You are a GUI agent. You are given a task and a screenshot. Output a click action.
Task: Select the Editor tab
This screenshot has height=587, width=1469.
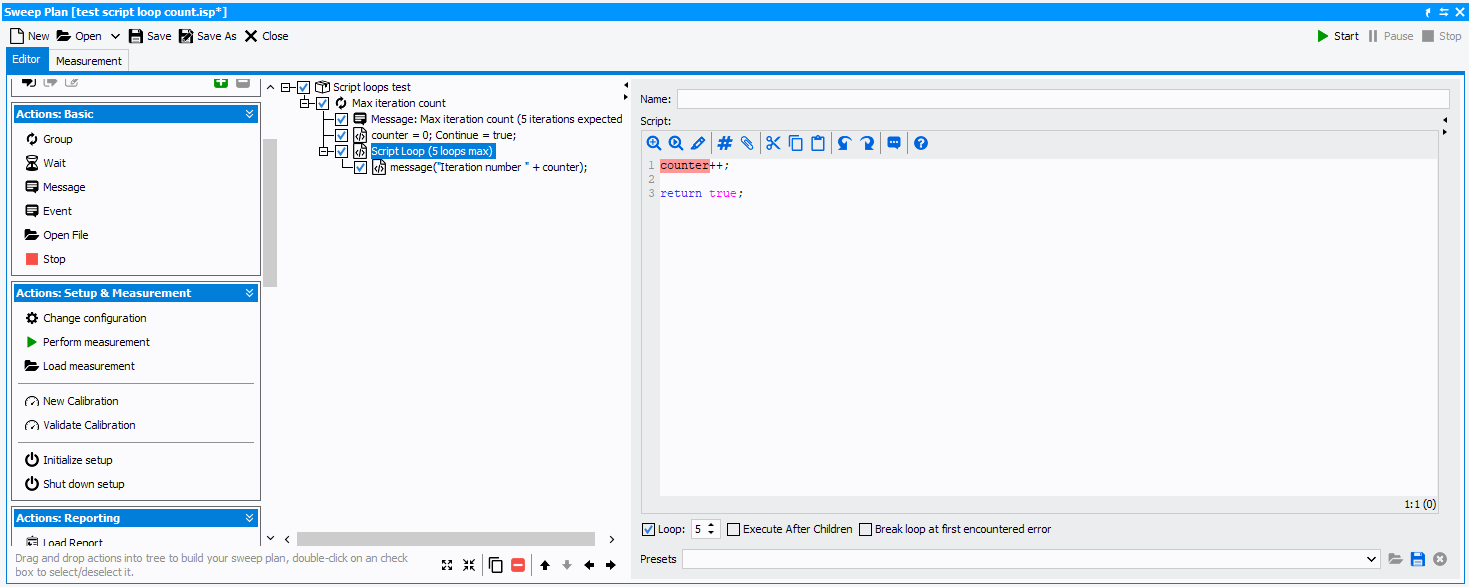point(27,59)
